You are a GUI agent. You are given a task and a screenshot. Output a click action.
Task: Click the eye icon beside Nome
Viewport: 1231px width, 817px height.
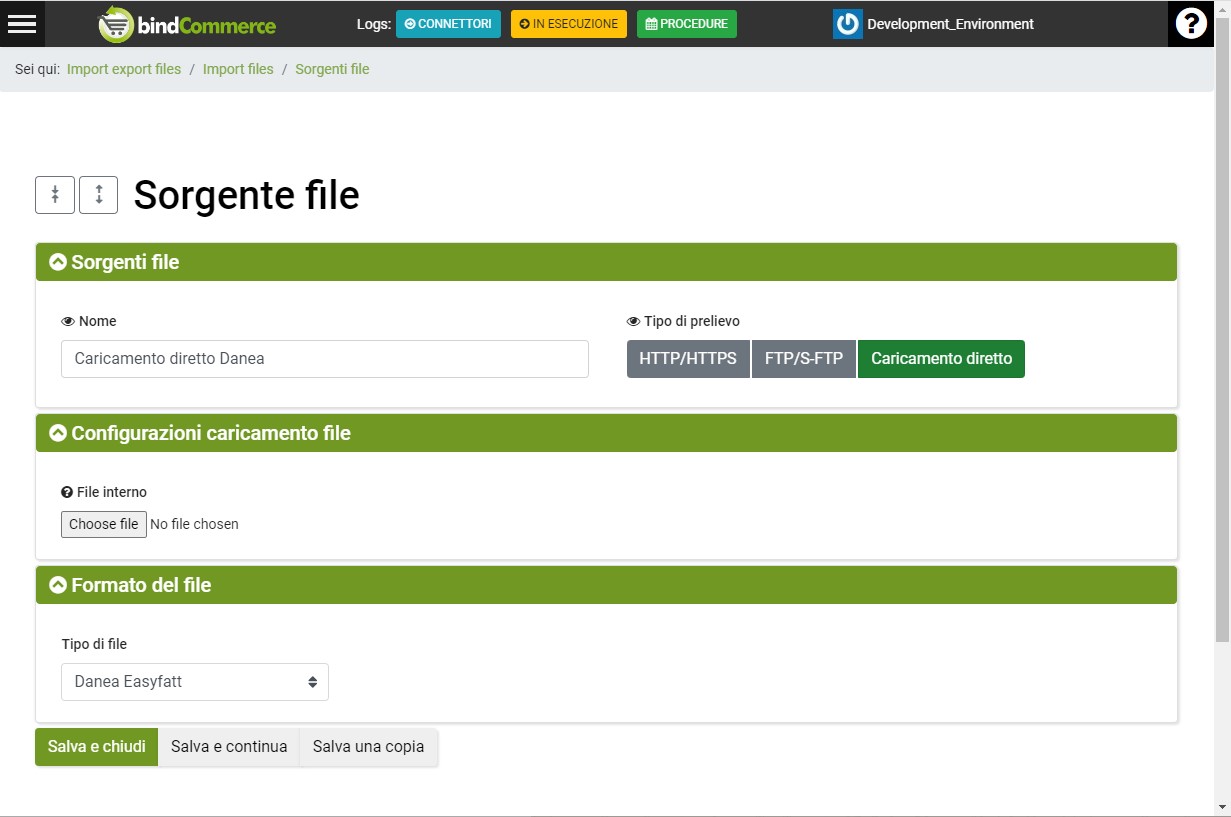(x=68, y=322)
